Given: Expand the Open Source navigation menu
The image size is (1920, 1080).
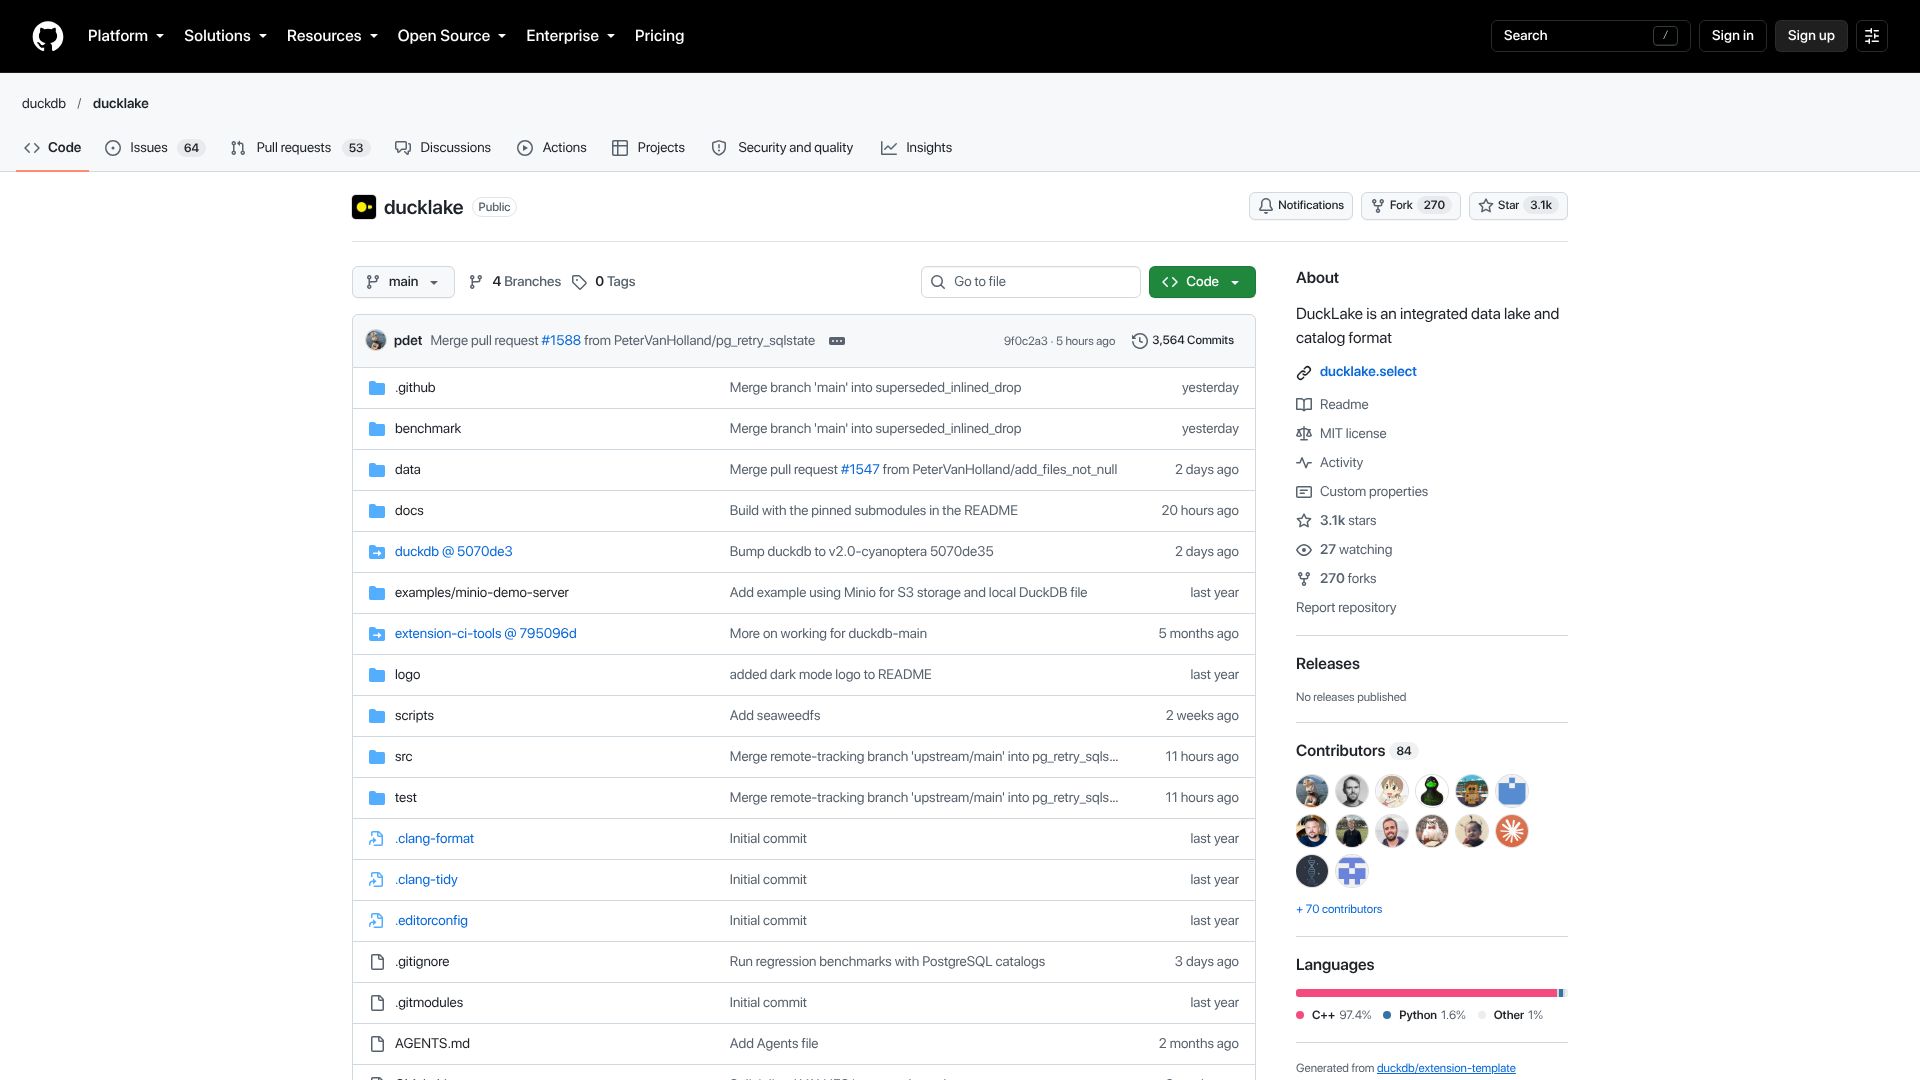Looking at the screenshot, I should pos(452,36).
